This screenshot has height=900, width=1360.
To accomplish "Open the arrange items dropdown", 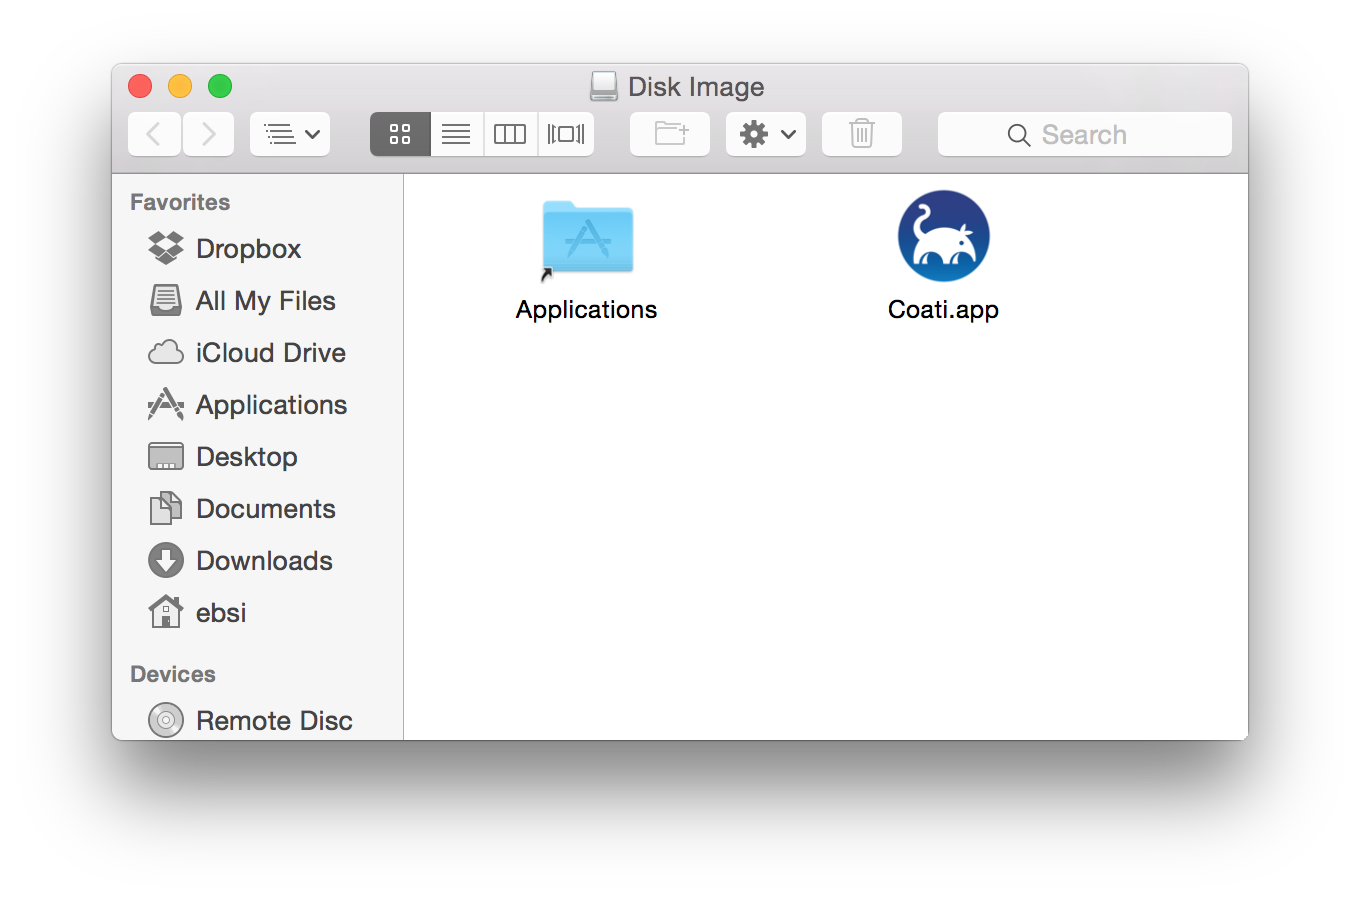I will pyautogui.click(x=290, y=134).
